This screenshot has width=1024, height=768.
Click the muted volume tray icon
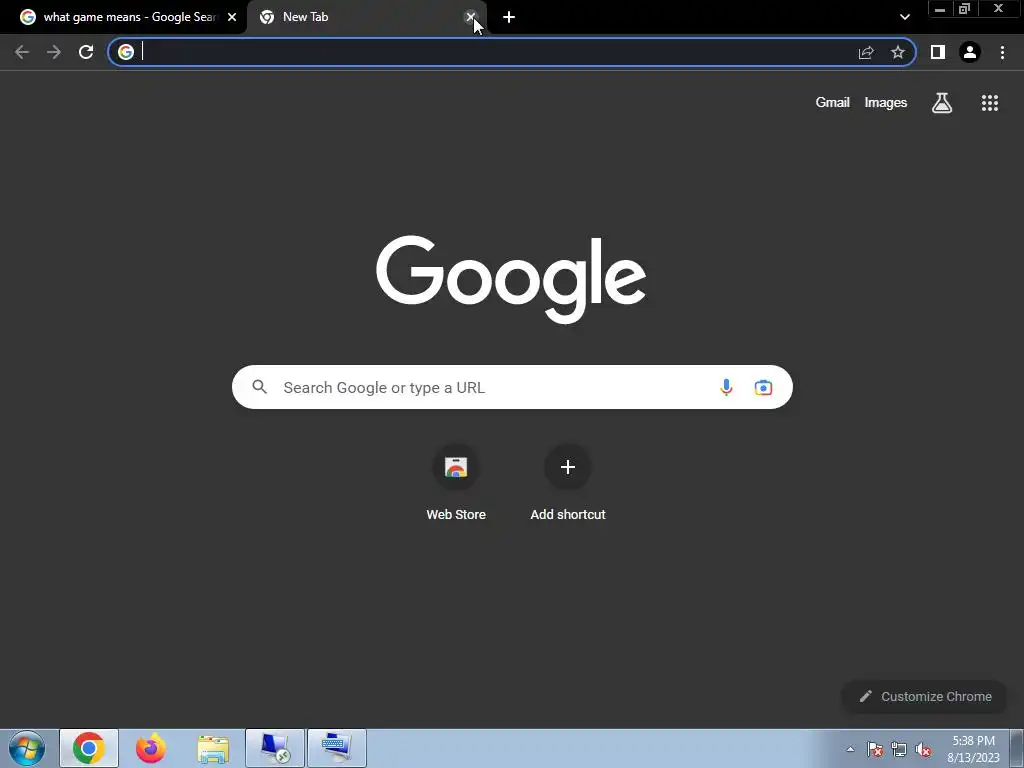923,749
